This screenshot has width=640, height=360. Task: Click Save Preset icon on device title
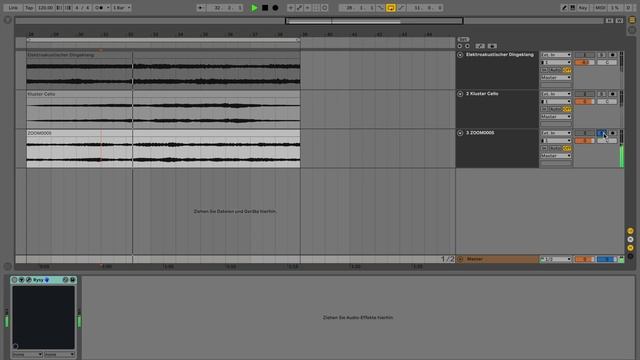[73, 280]
